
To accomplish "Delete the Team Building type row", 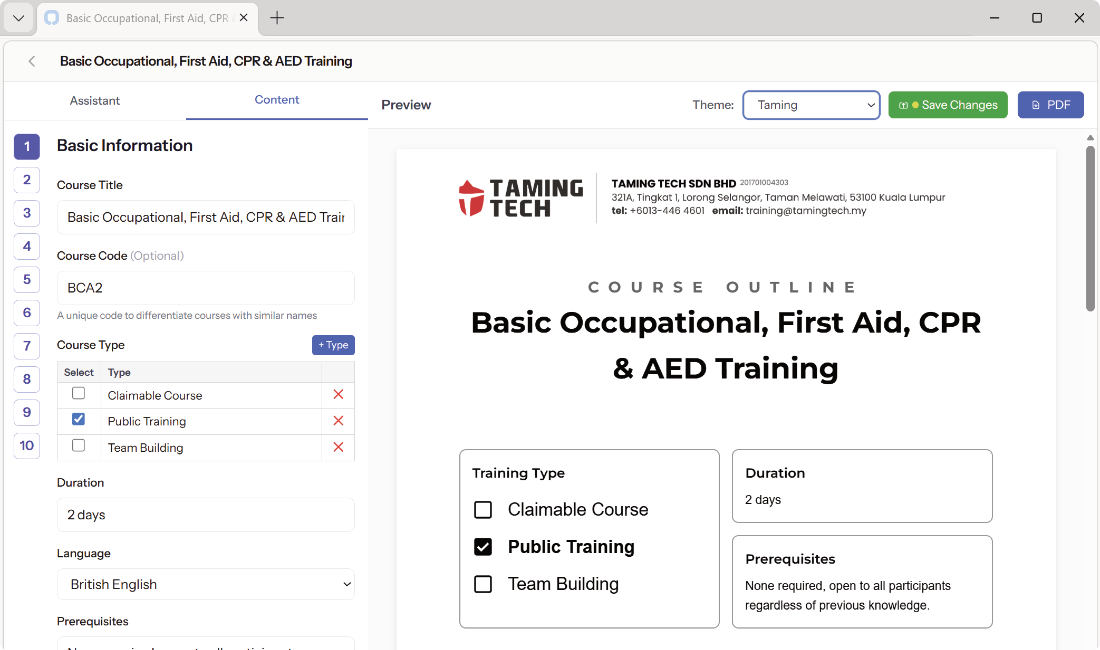I will tap(338, 447).
